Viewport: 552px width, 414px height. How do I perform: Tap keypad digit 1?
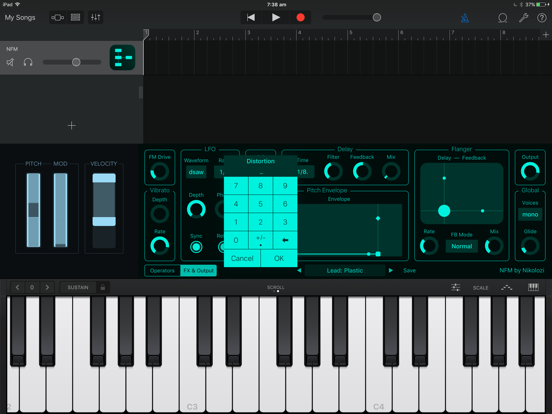point(236,222)
